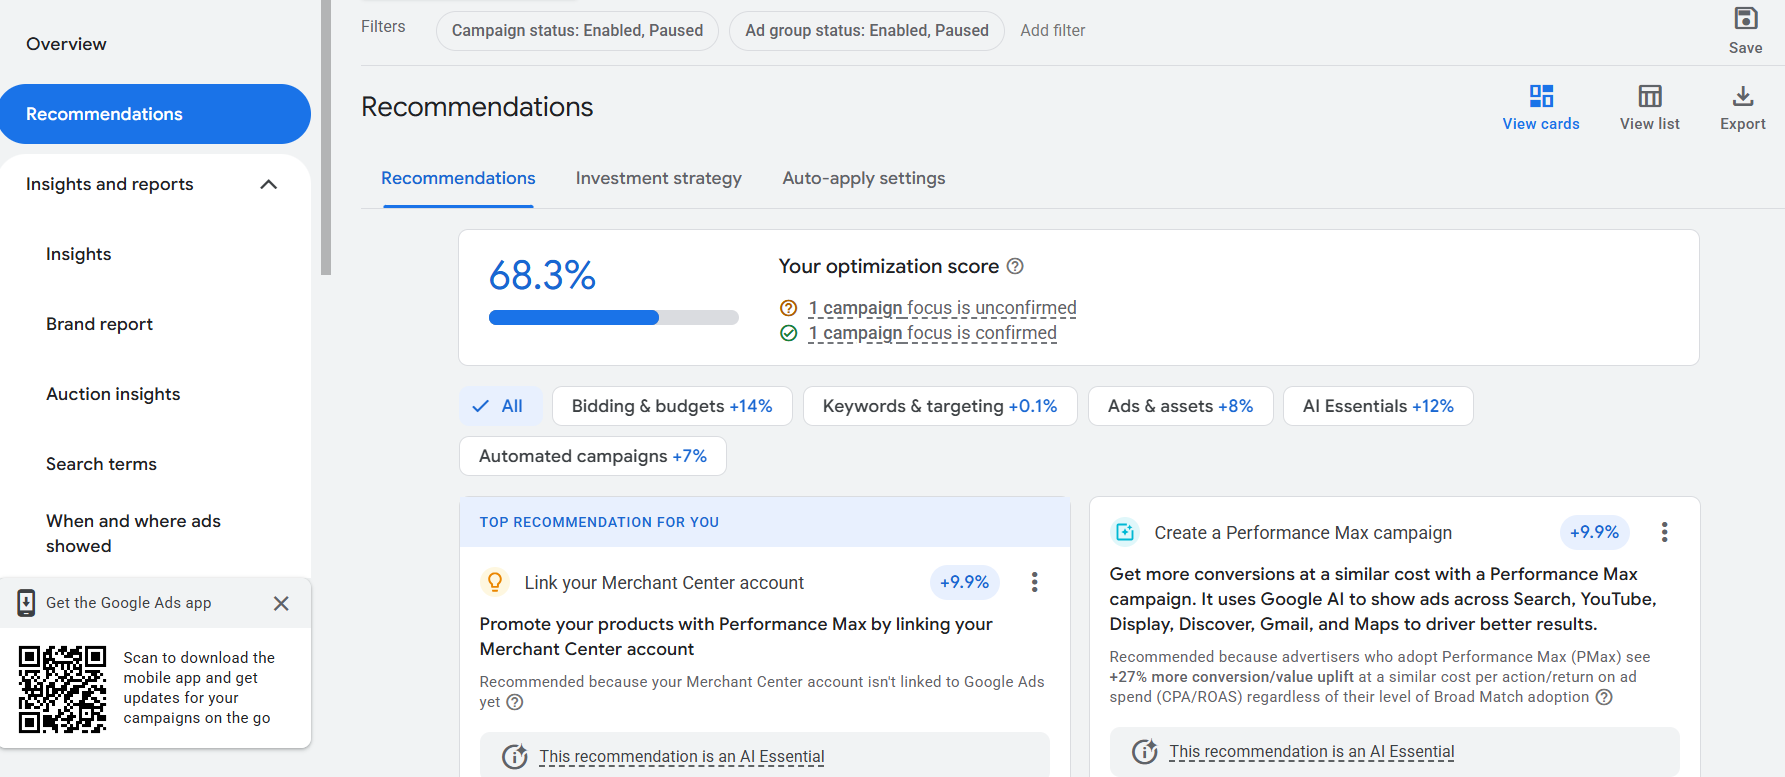Image resolution: width=1785 pixels, height=777 pixels.
Task: Filter by Bidding & budgets recommendations
Action: [672, 406]
